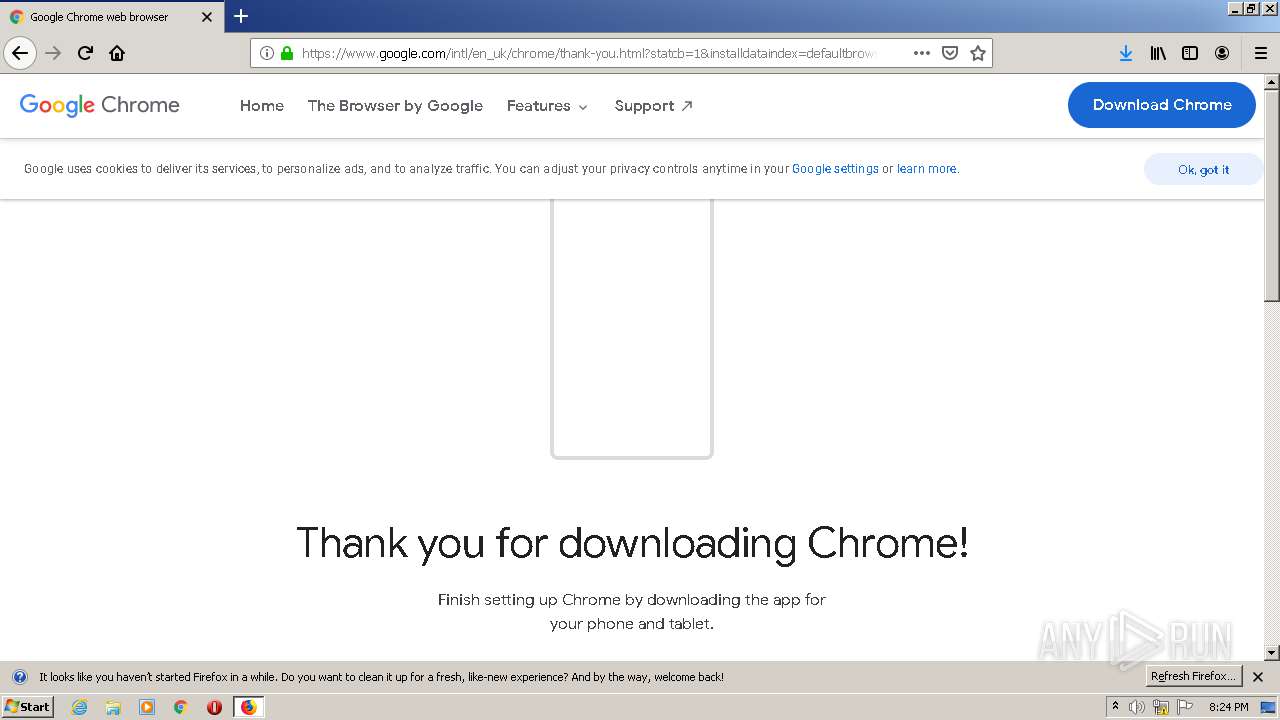1280x720 pixels.
Task: Go back using the Firefox back arrow
Action: [20, 53]
